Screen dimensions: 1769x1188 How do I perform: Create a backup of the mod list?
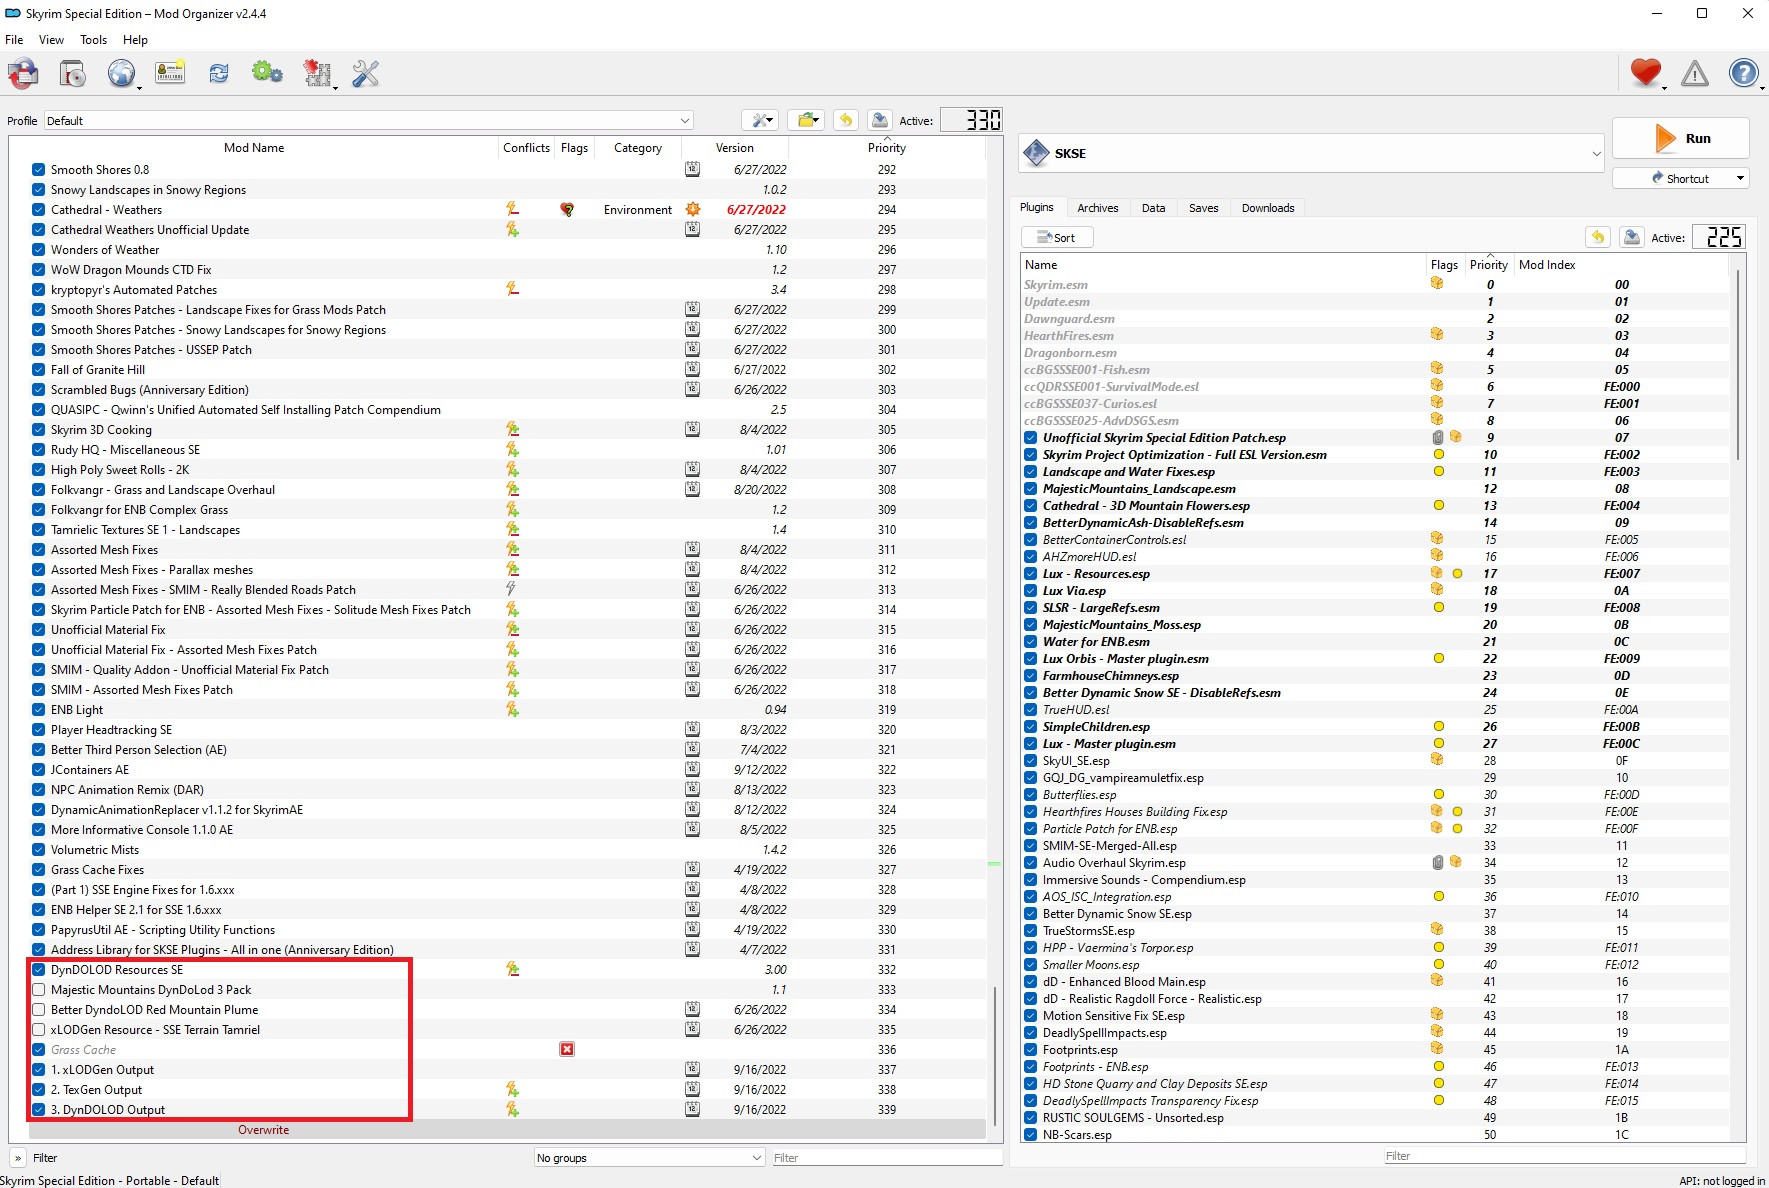[x=880, y=120]
